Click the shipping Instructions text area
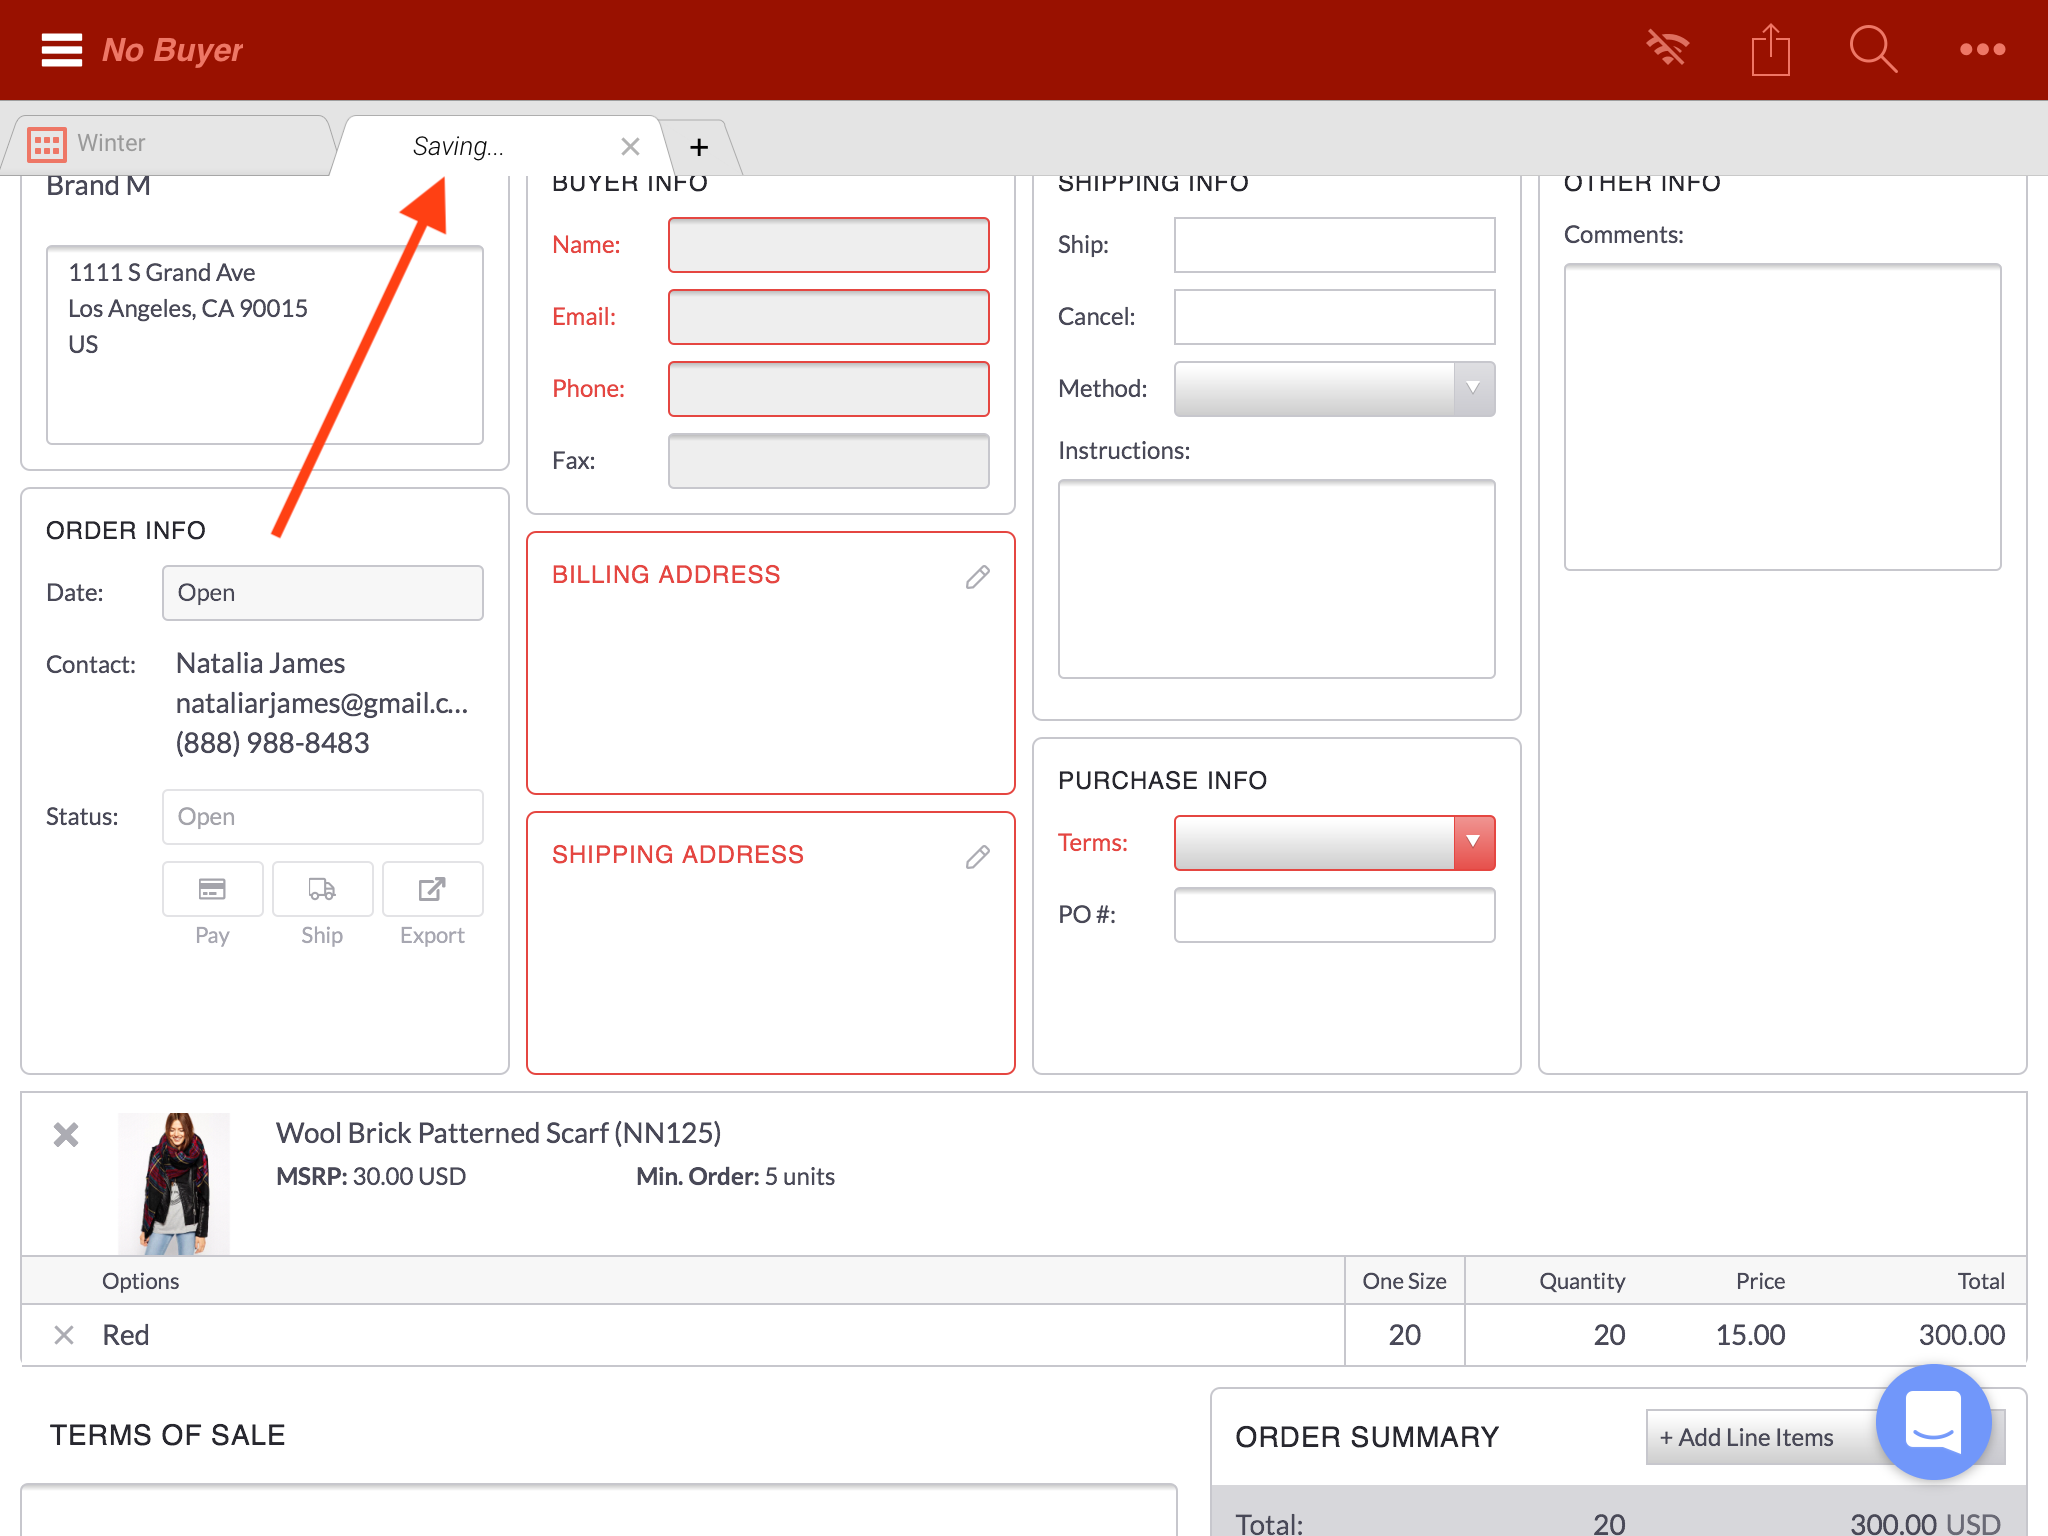2048x1536 pixels. [1276, 578]
